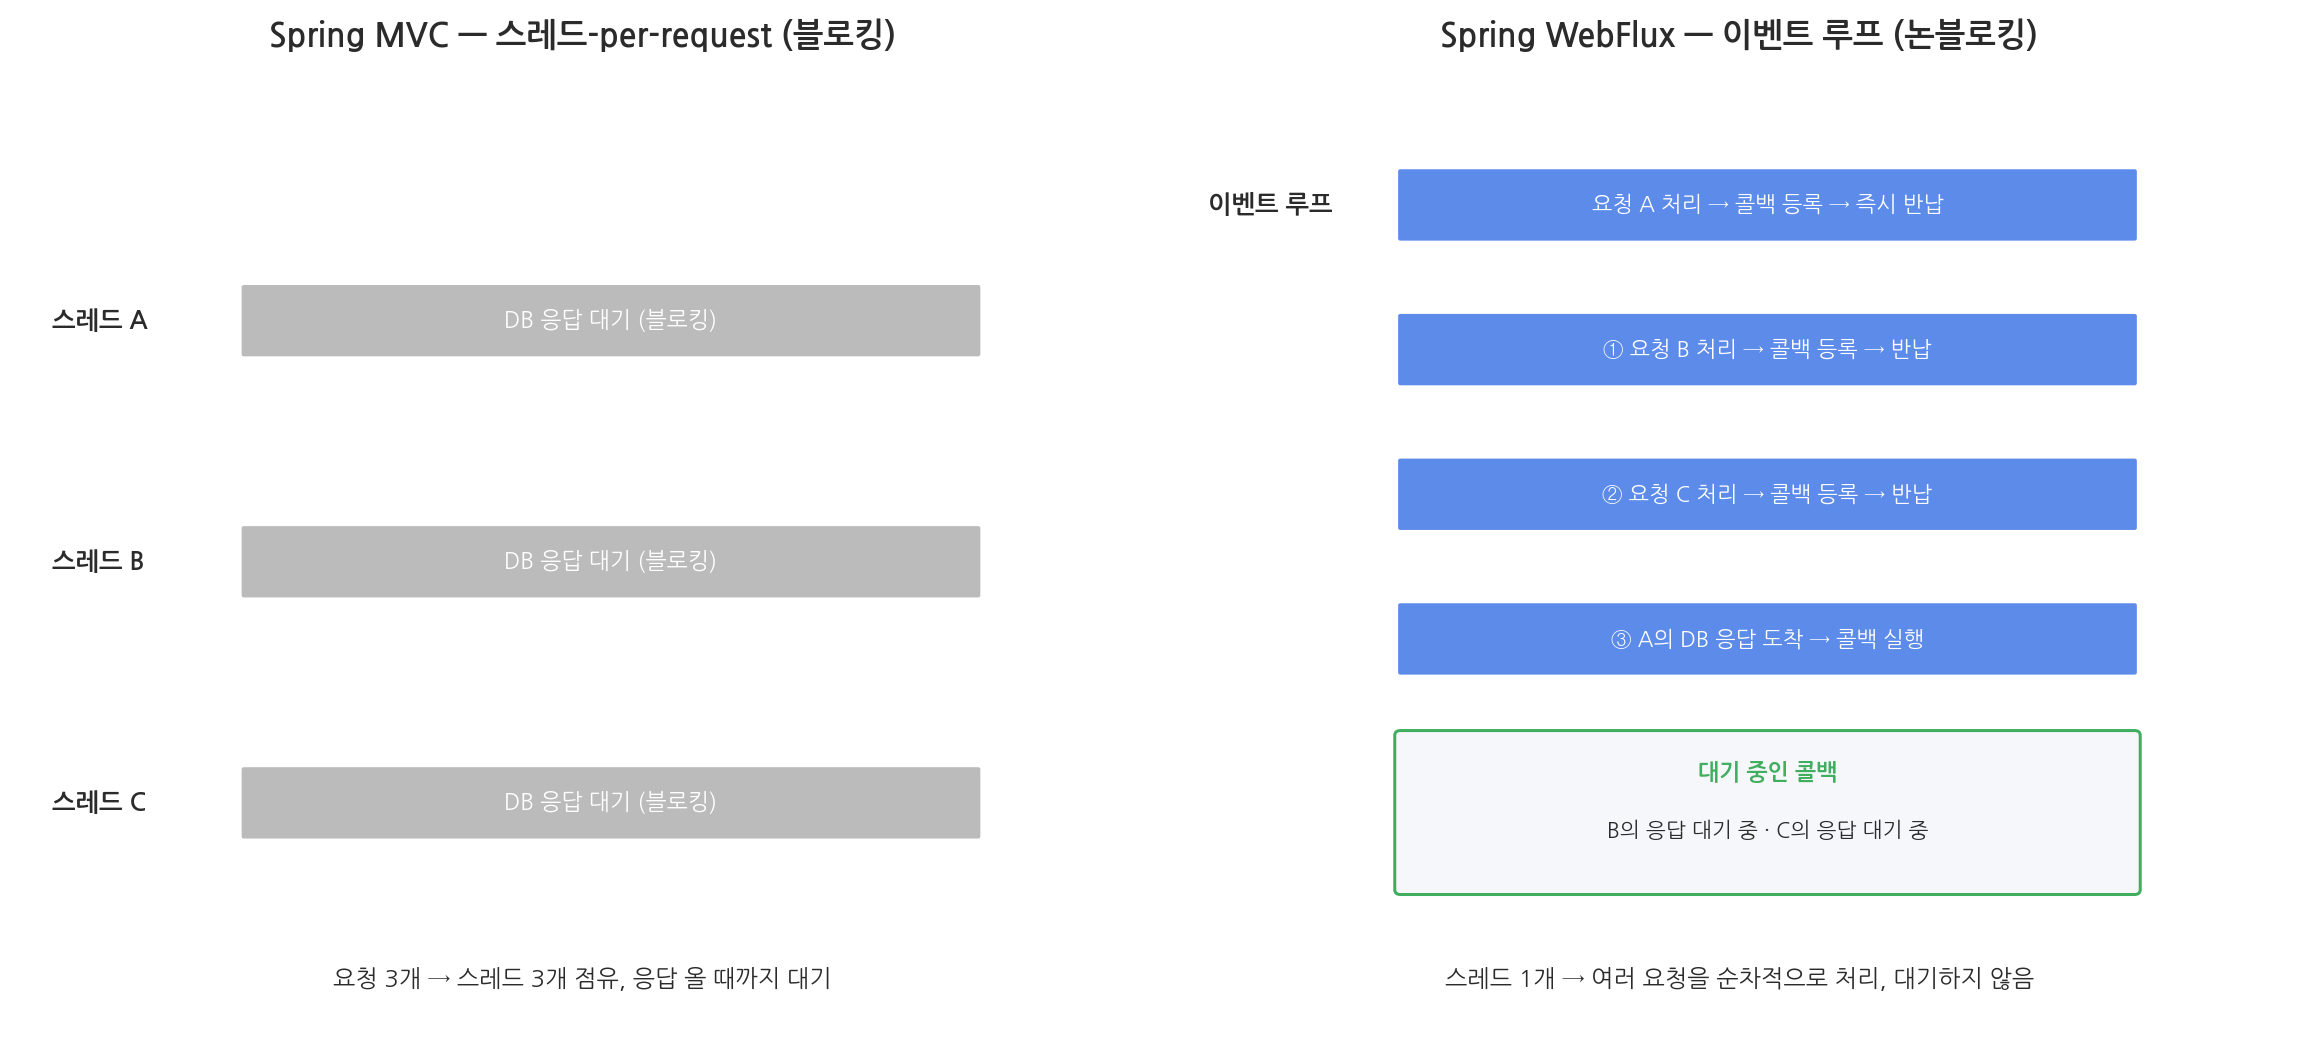Select the 이벤트 루프 label
Viewport: 2321px width, 1062px height.
click(x=1270, y=204)
